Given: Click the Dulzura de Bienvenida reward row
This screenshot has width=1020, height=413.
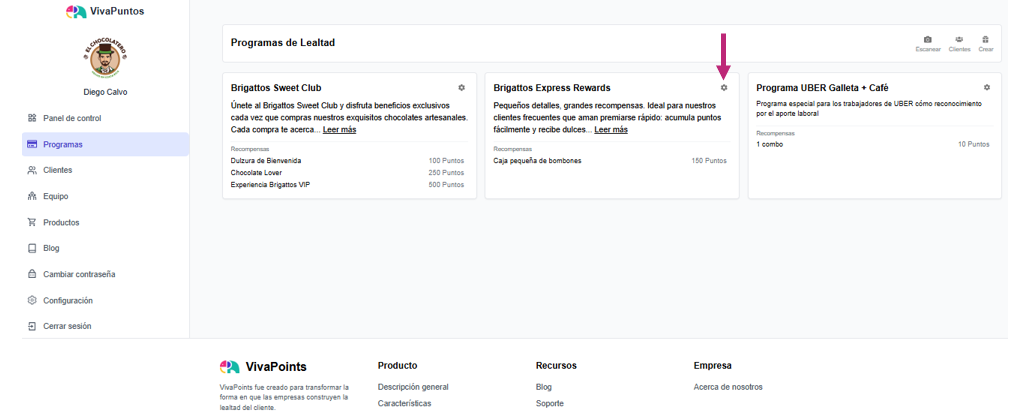Looking at the screenshot, I should coord(347,161).
